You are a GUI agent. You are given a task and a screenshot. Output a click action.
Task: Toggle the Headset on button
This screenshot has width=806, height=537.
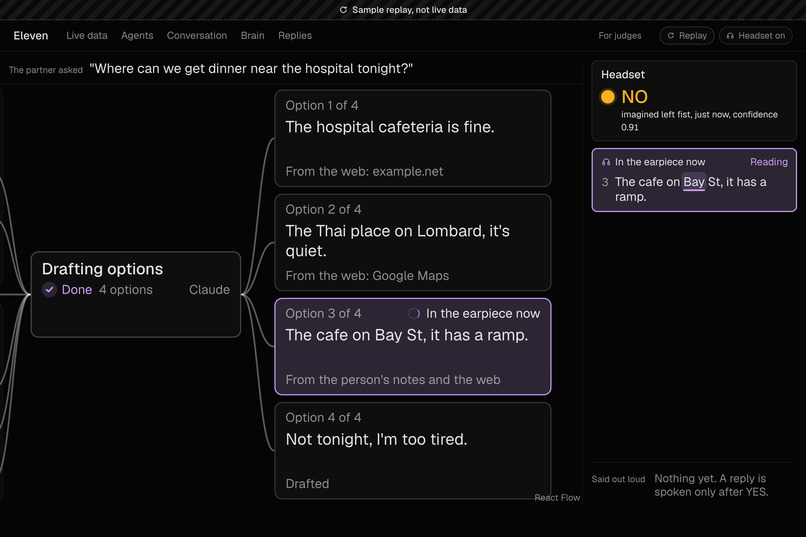tap(756, 35)
